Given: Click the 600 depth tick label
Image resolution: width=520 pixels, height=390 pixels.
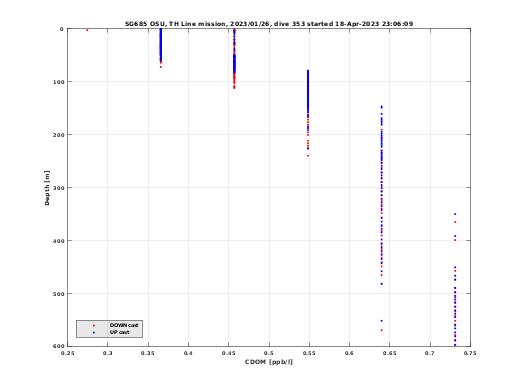Looking at the screenshot, I should click(59, 346).
